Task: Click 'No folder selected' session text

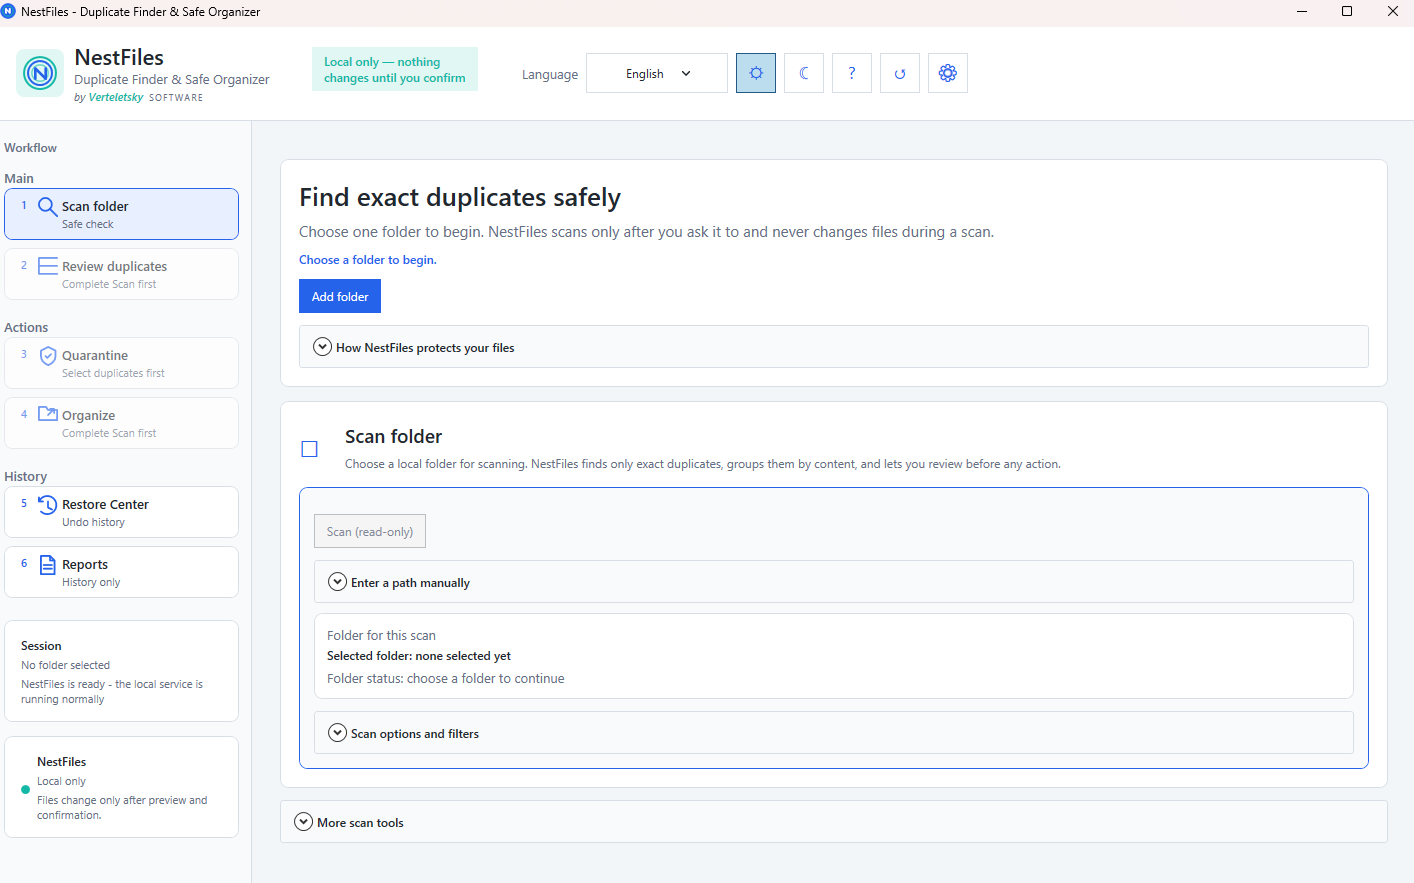Action: 66,665
